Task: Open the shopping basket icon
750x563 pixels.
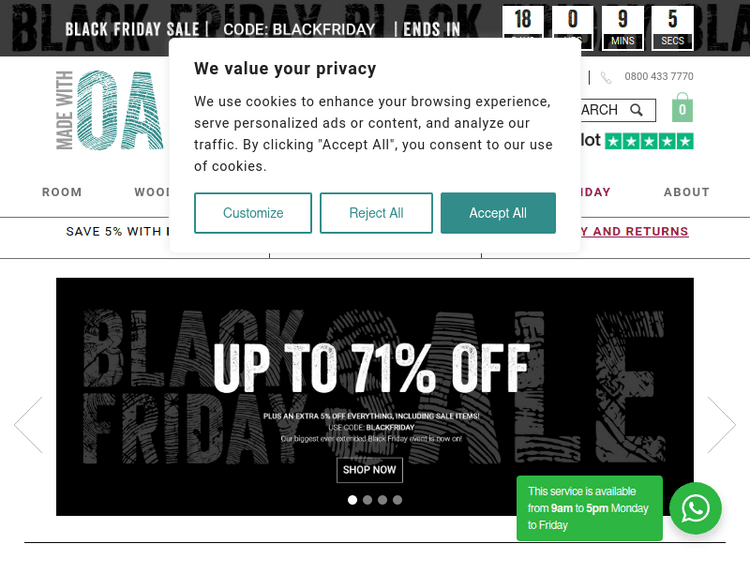Action: click(x=682, y=108)
